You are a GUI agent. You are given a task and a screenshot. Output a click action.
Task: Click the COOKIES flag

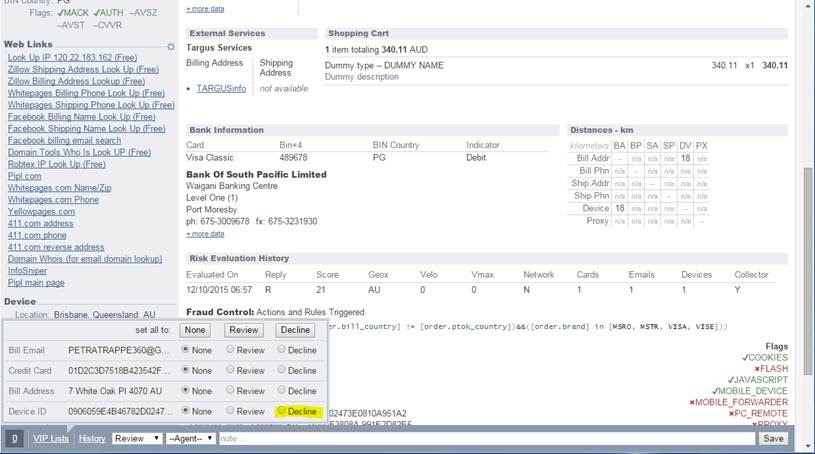click(x=765, y=357)
